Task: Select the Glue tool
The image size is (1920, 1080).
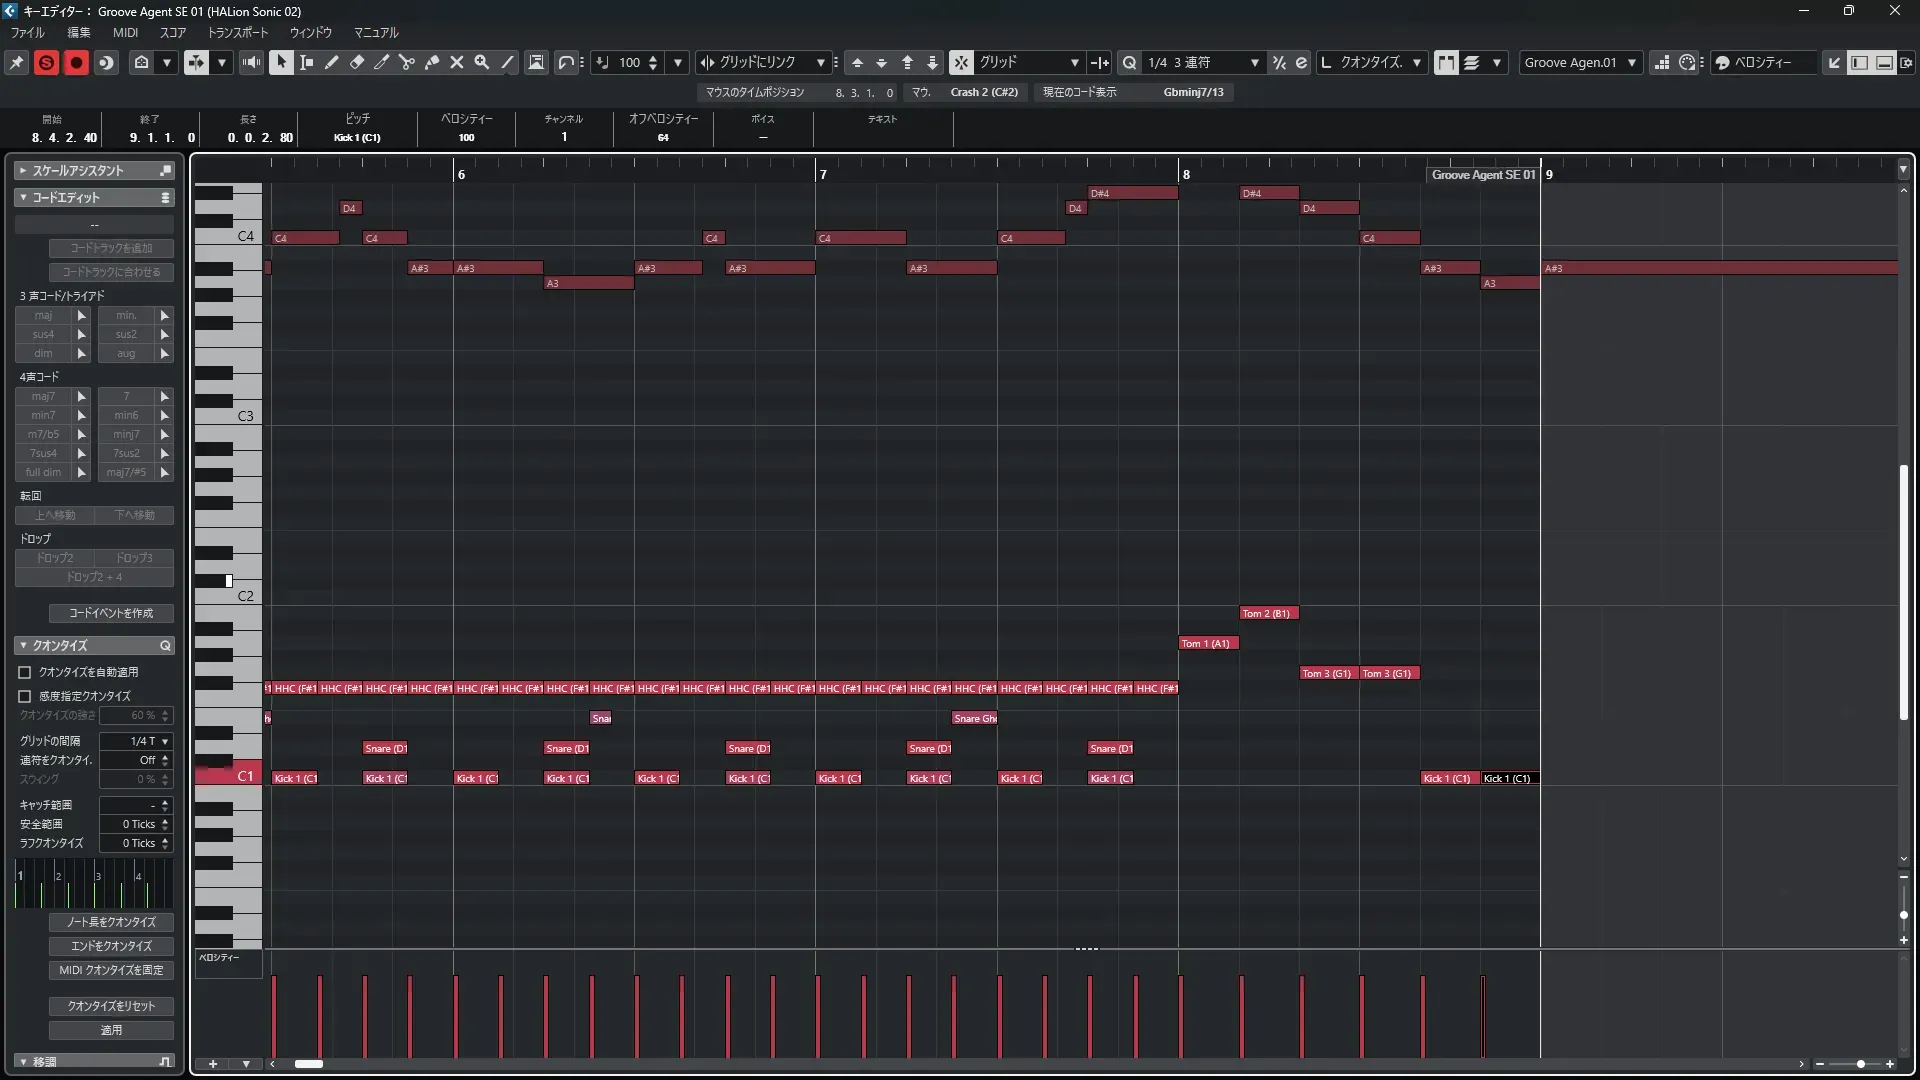Action: (432, 62)
